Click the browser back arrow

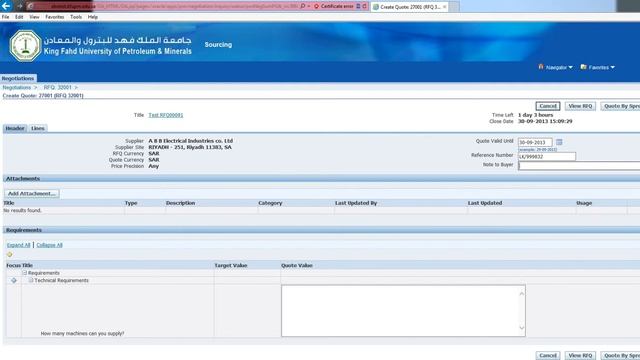[x=6, y=6]
